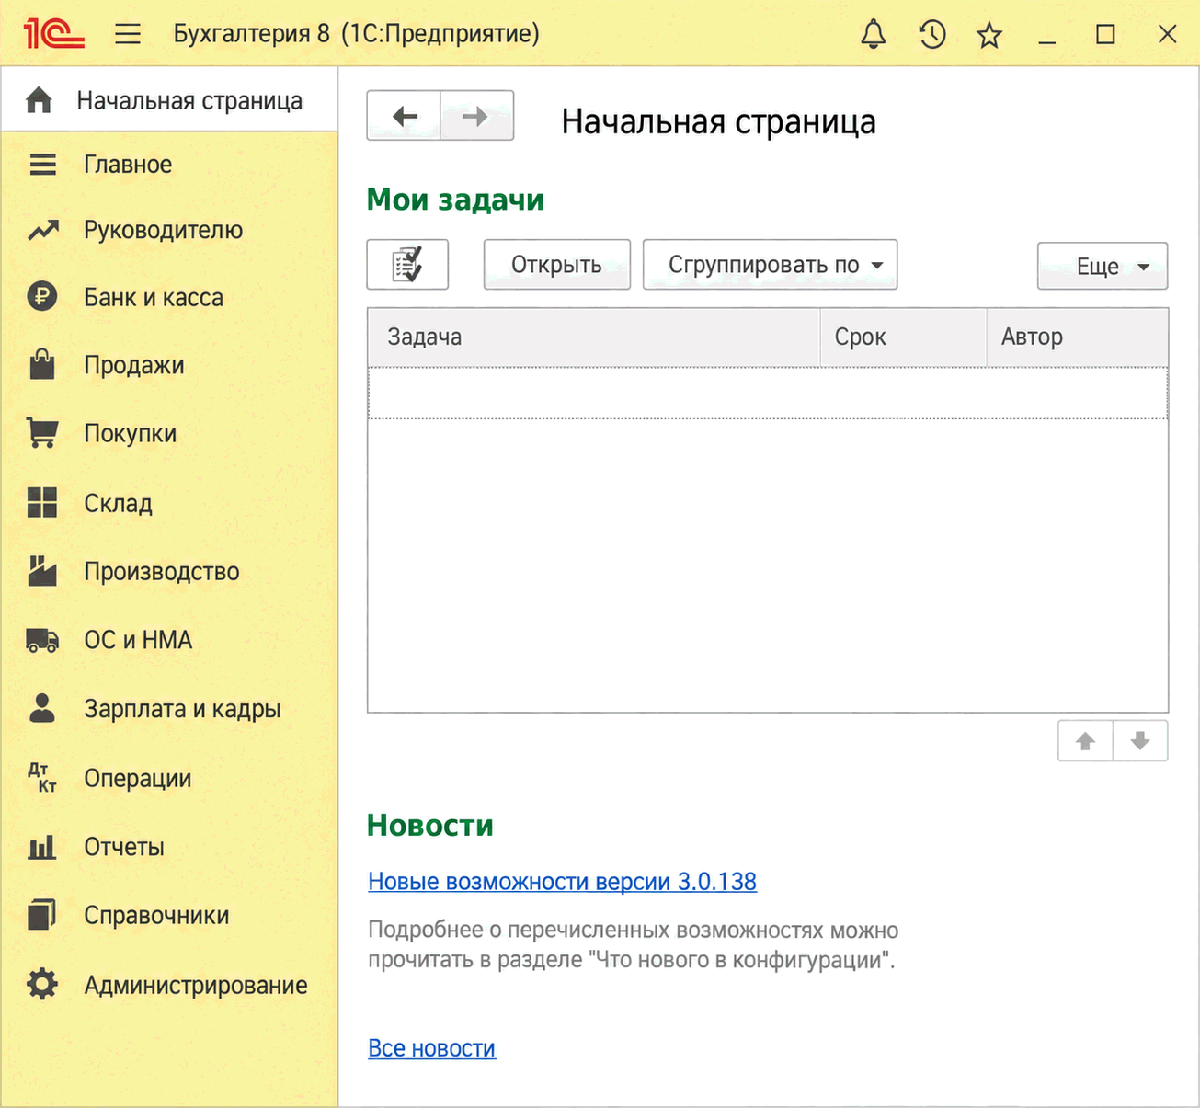This screenshot has height=1108, width=1200.
Task: Click home icon of Начальная страница
Action: click(x=39, y=100)
